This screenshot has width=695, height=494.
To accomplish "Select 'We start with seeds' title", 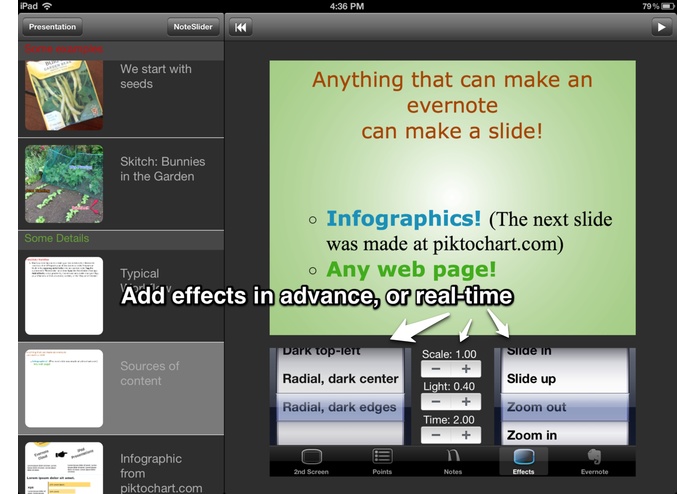I will (156, 76).
